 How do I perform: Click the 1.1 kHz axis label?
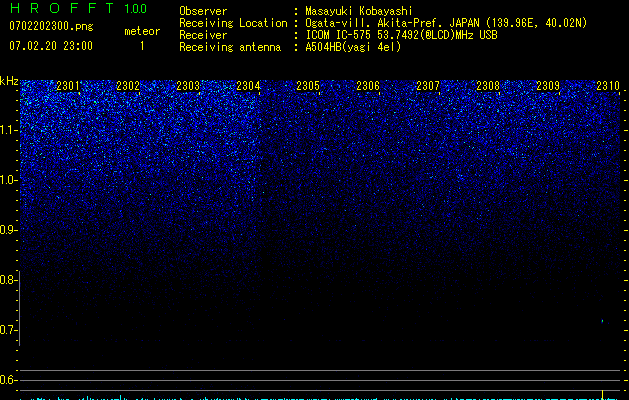(8, 130)
